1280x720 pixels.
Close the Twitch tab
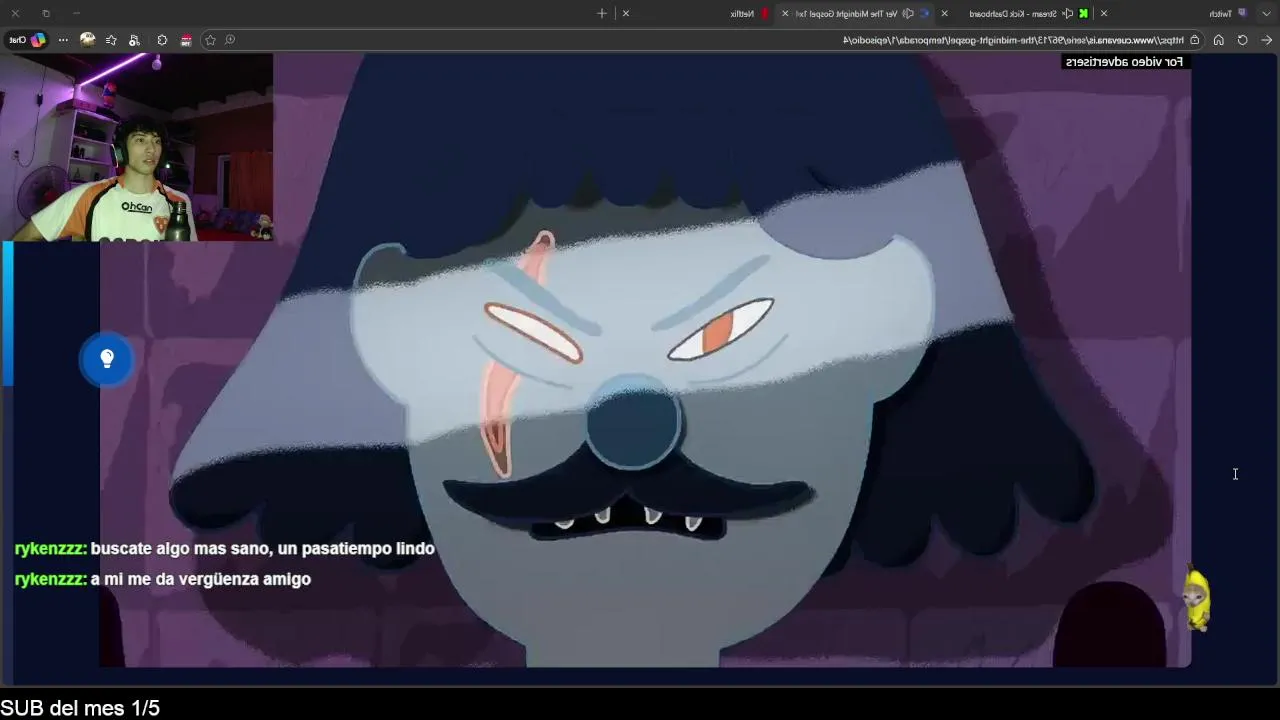pos(1104,13)
